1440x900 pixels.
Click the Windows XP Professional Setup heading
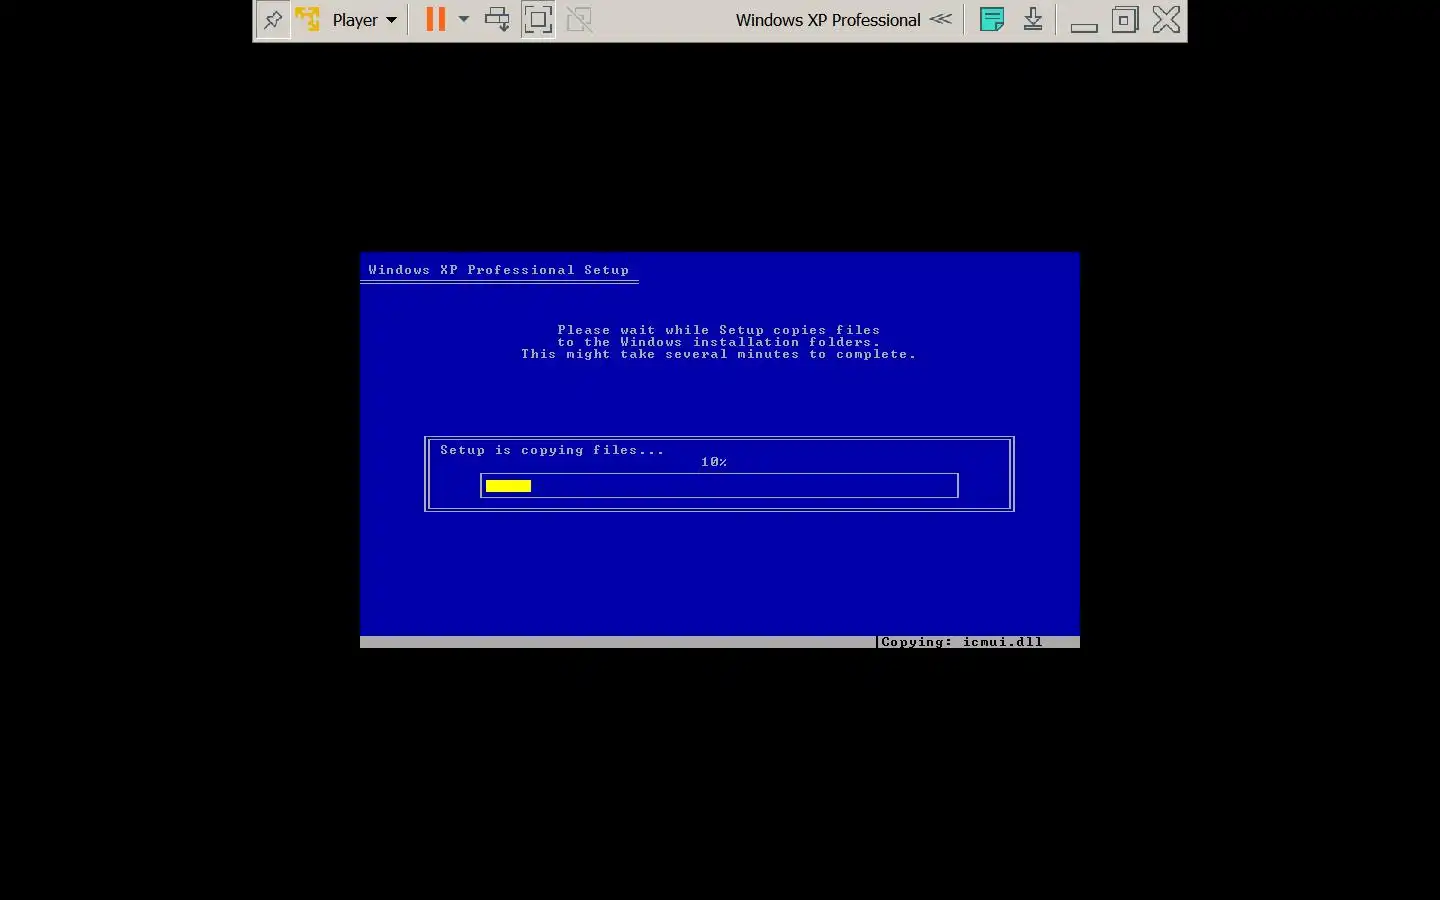point(499,270)
